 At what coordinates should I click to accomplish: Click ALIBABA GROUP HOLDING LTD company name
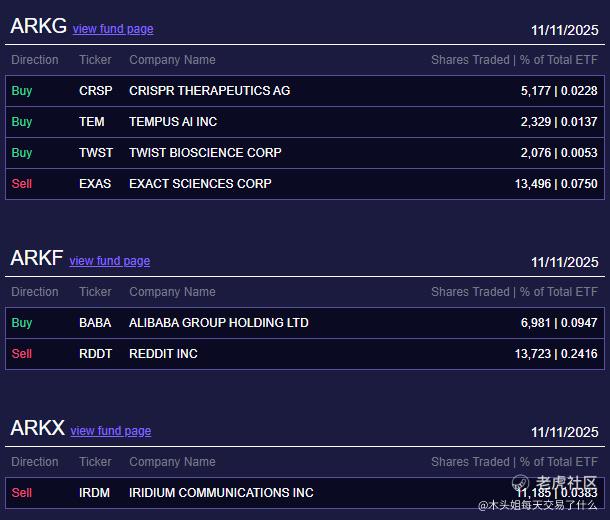219,323
